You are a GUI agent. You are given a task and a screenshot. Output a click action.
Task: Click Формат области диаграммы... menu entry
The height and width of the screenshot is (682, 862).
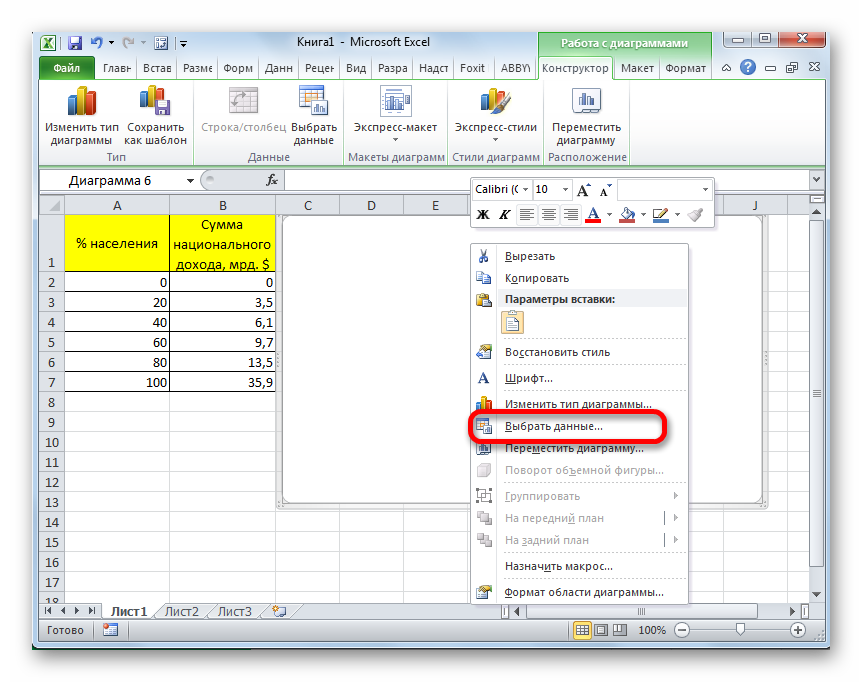click(579, 592)
